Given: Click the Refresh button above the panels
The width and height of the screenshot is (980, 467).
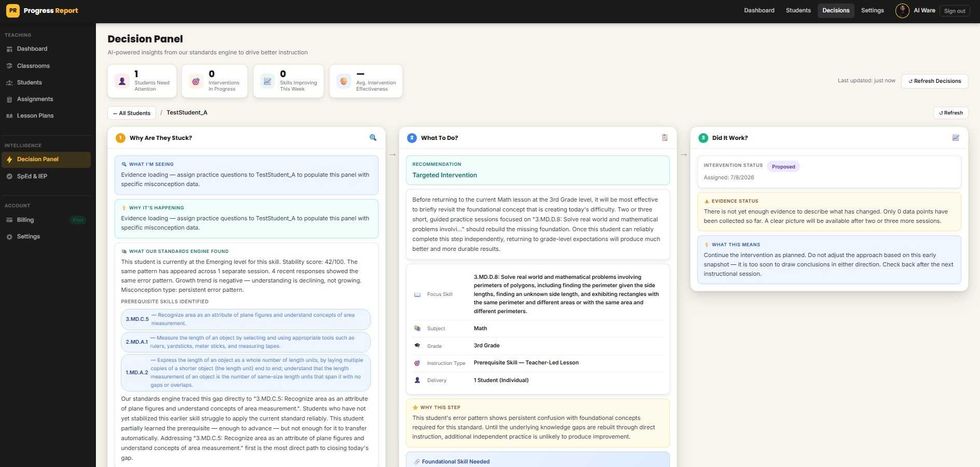Looking at the screenshot, I should pyautogui.click(x=951, y=113).
